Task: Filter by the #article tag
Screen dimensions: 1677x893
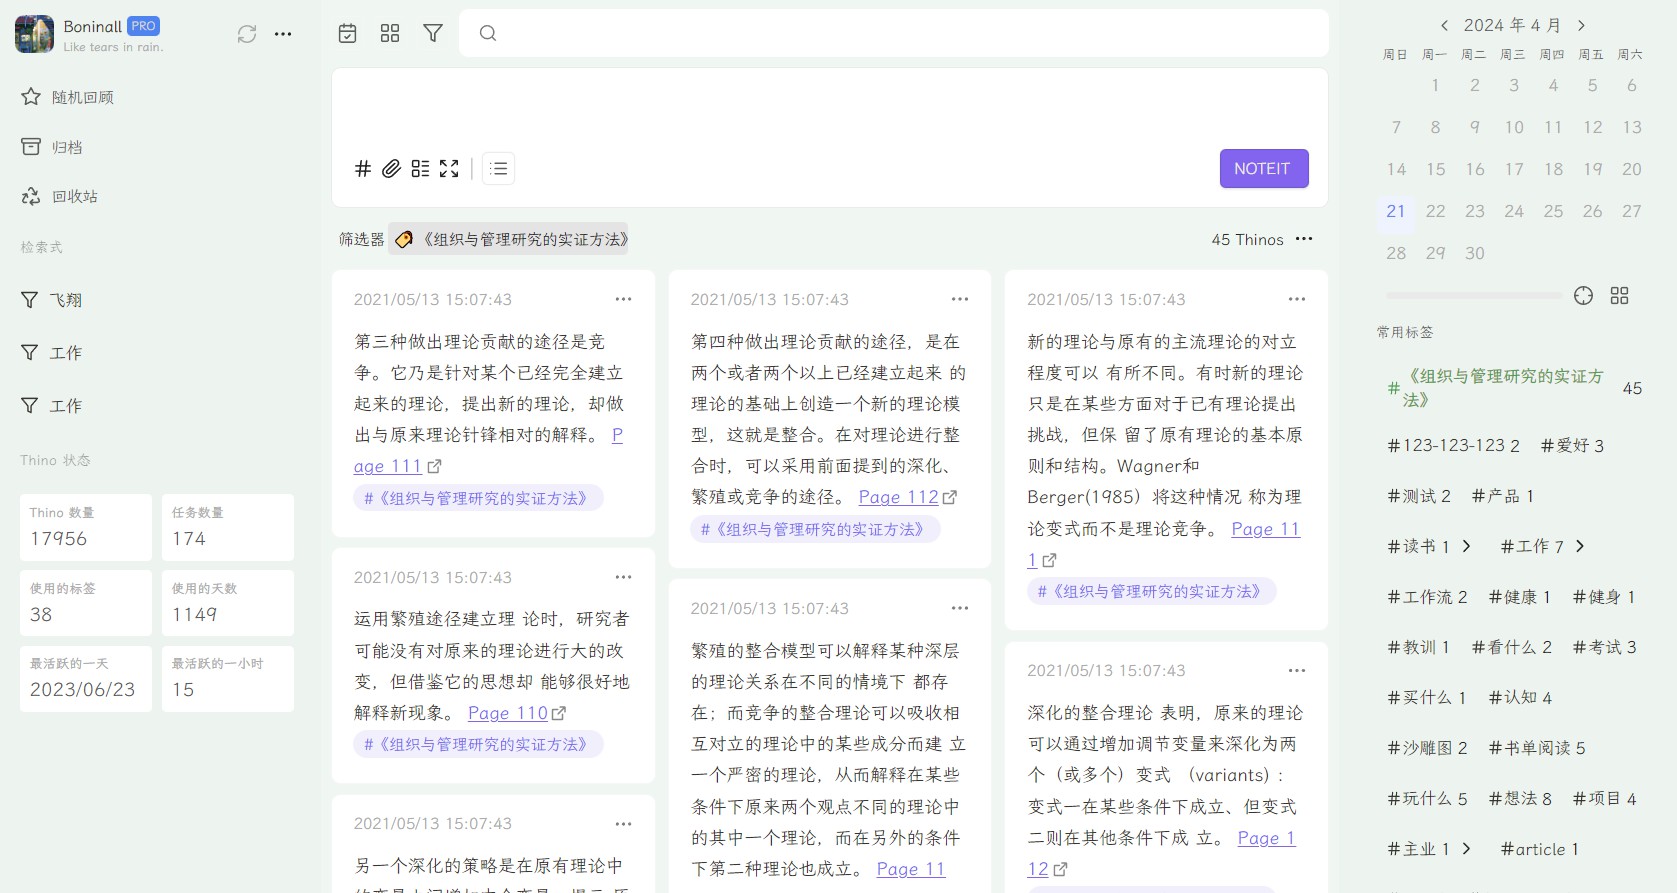Action: pyautogui.click(x=1539, y=849)
